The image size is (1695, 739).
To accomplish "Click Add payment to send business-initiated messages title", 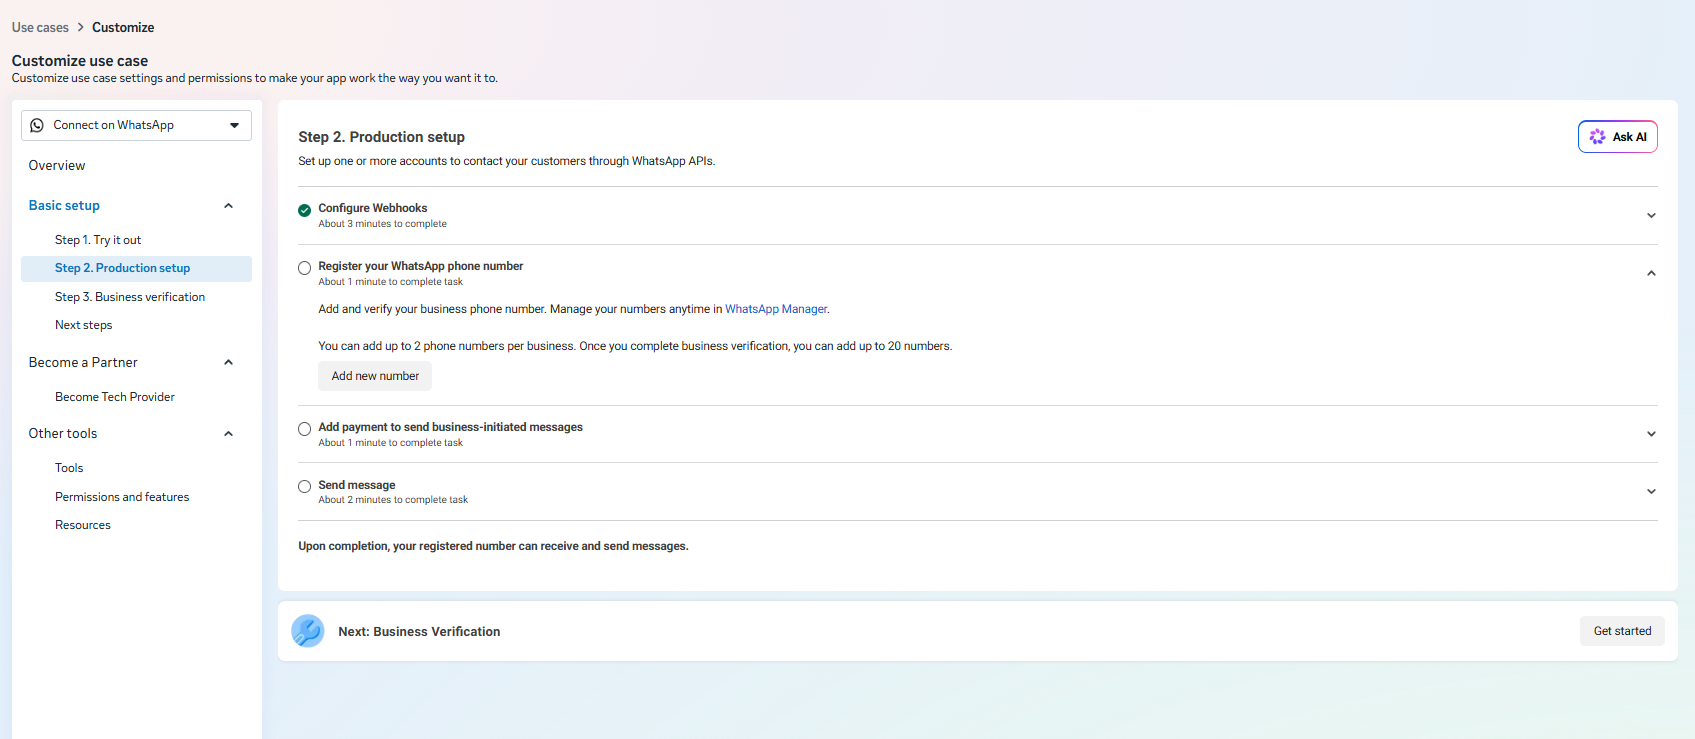I will point(451,427).
